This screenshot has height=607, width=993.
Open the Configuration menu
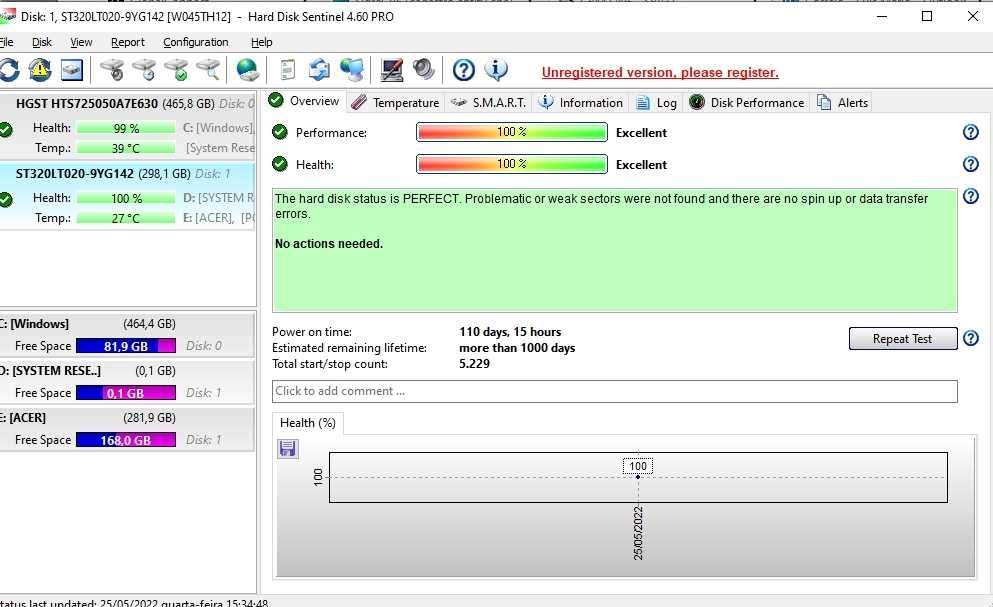point(196,42)
